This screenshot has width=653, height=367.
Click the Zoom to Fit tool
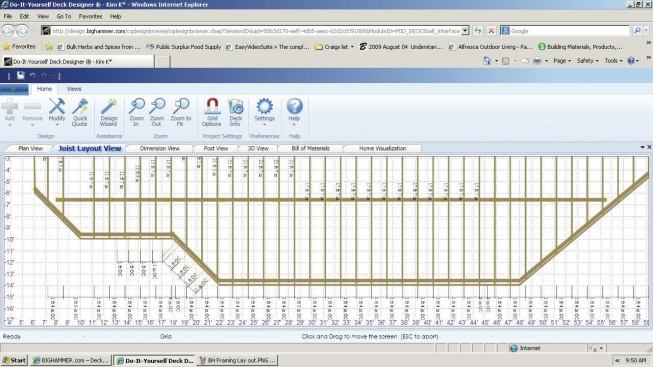click(181, 112)
